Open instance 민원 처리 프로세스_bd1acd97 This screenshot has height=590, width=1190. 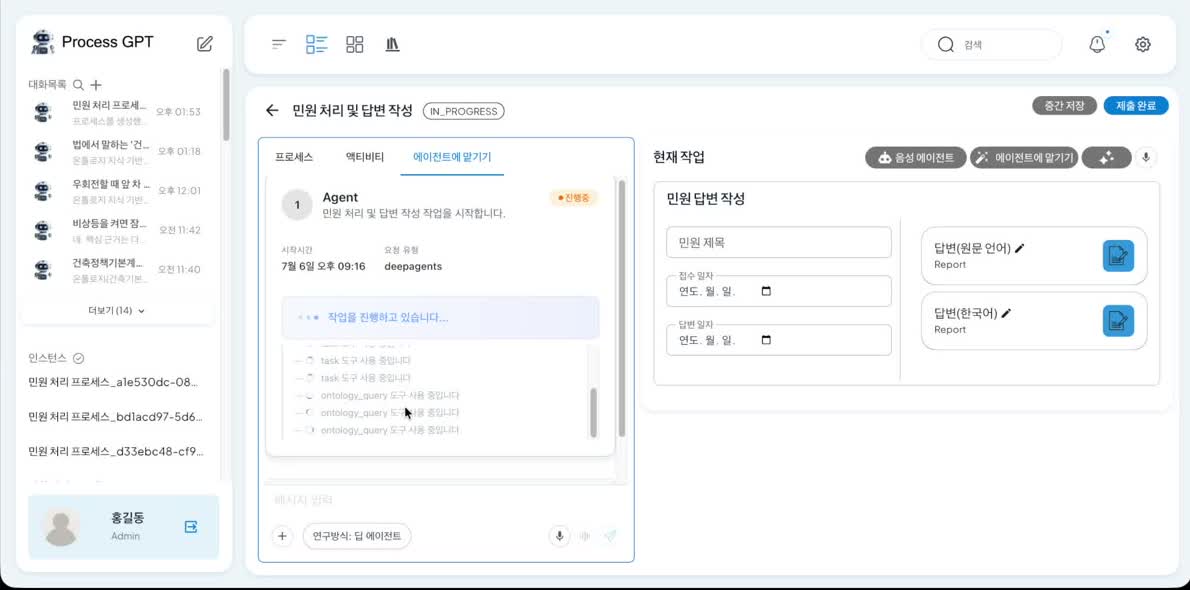point(115,417)
